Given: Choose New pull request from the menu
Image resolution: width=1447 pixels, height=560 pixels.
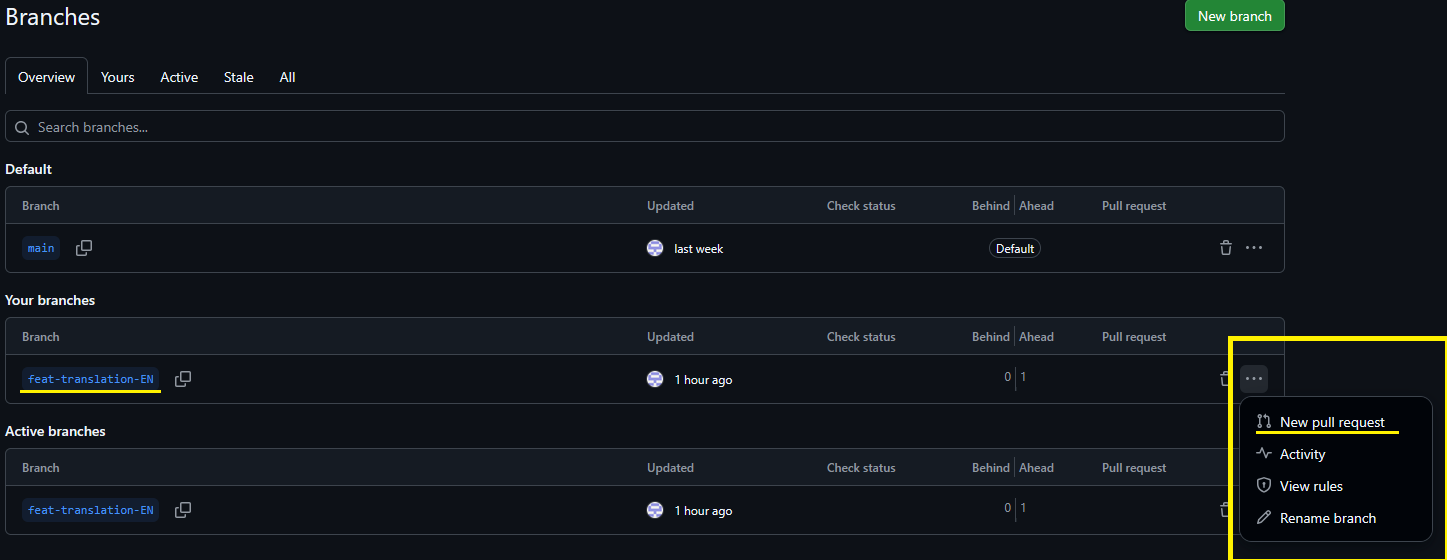Looking at the screenshot, I should click(1332, 422).
